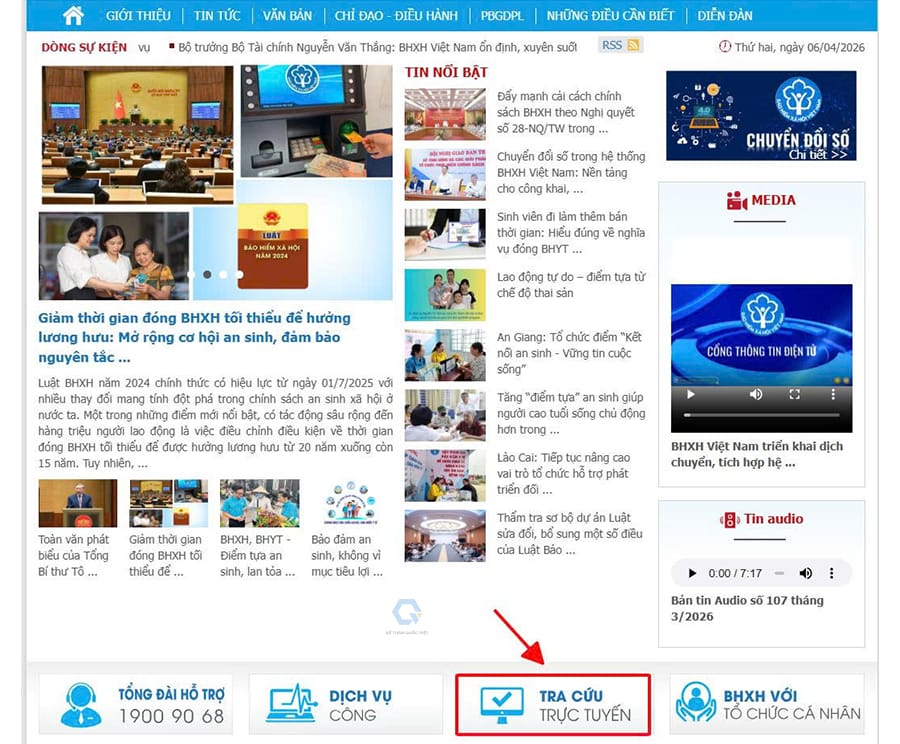
Task: Open TRA CỨU TRỰC TUYẾN button
Action: click(553, 704)
